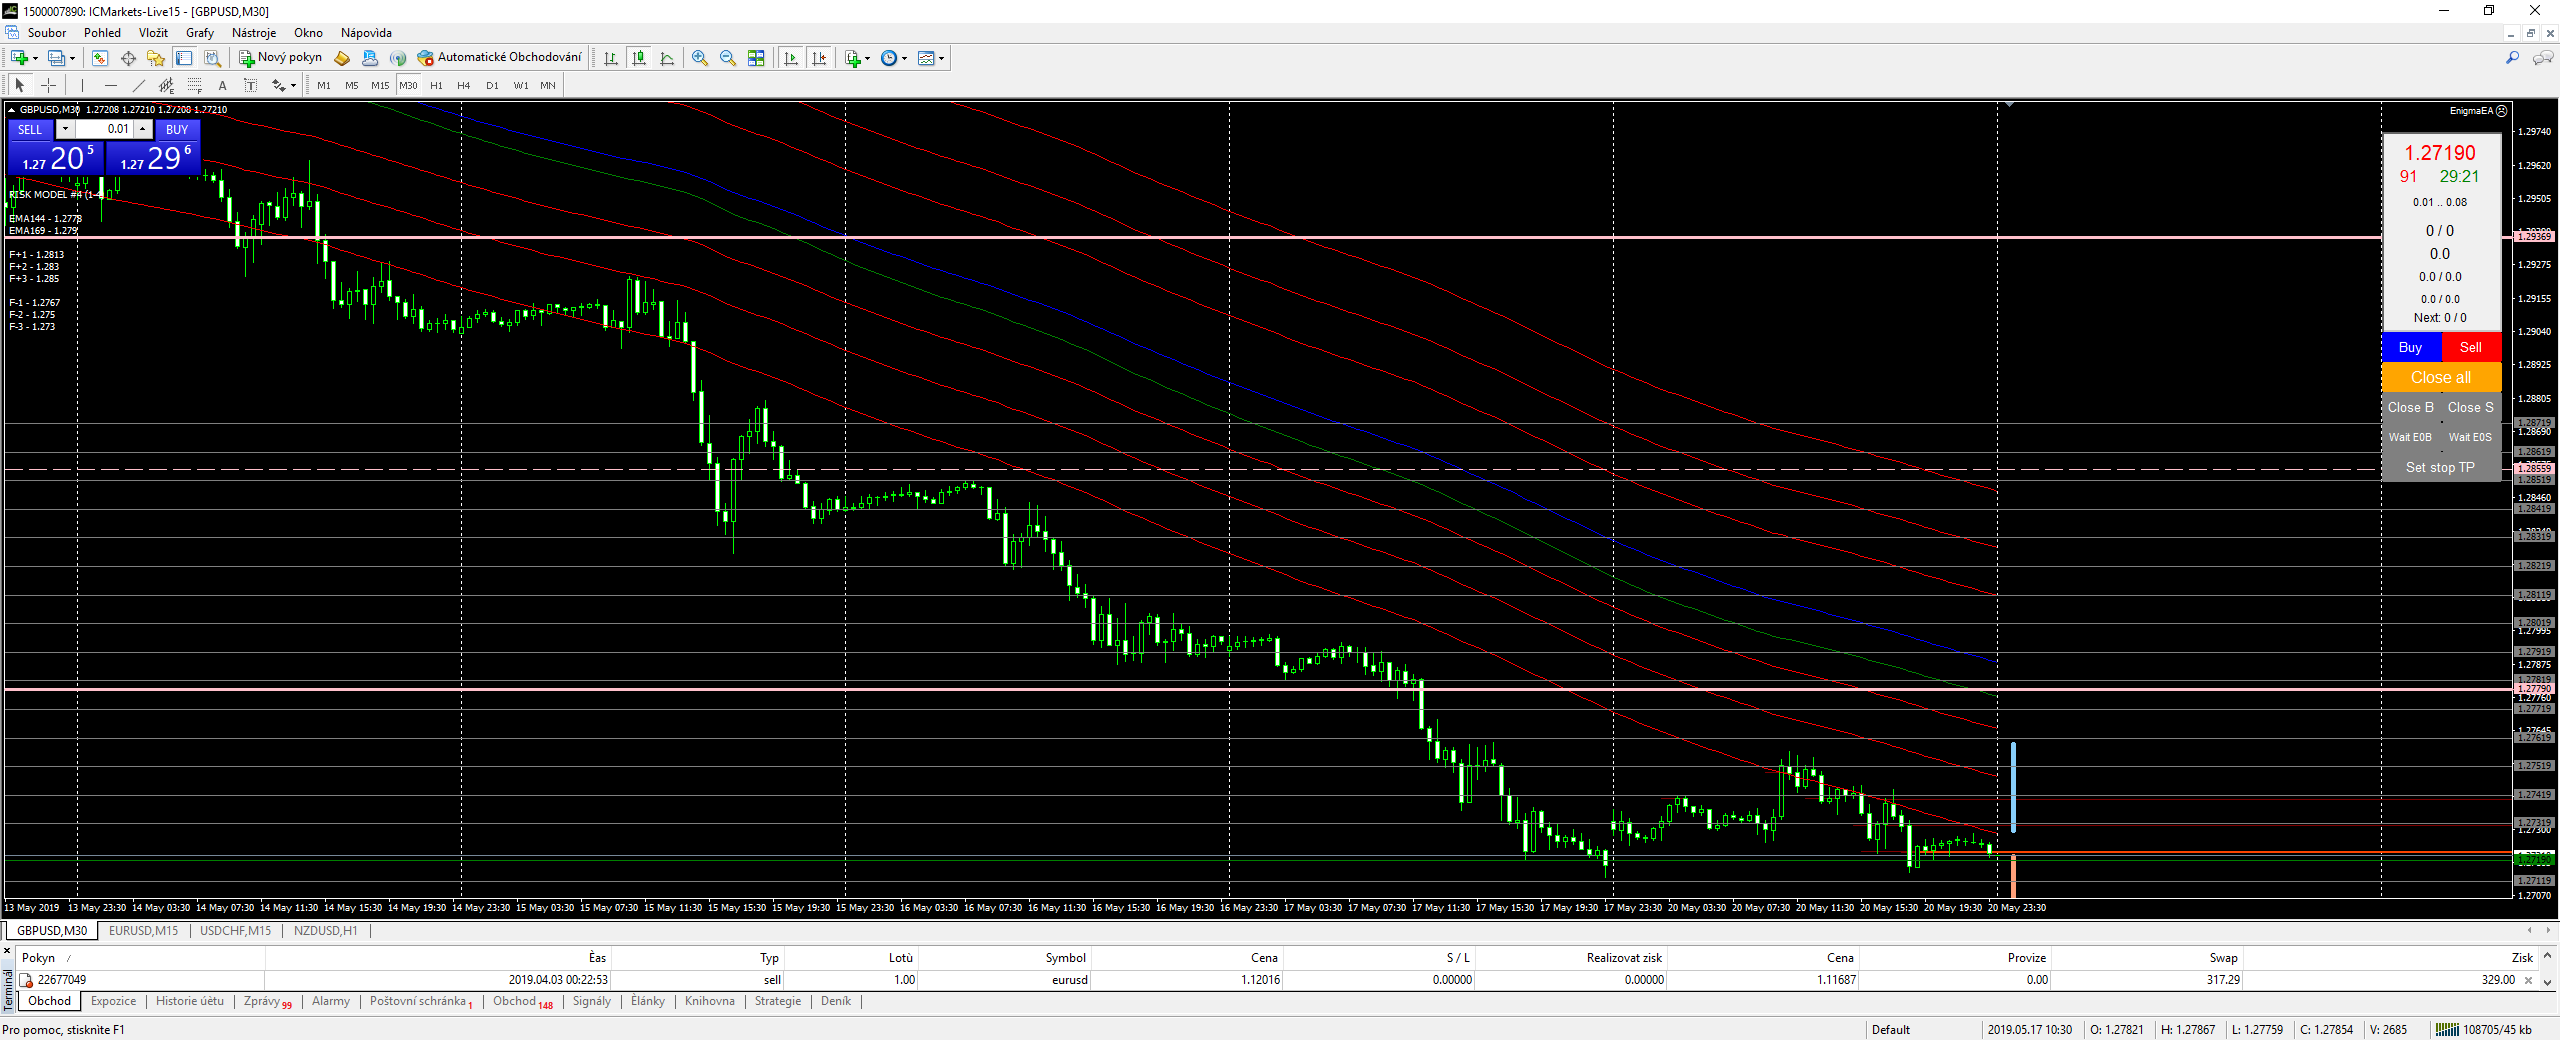Click the Indicators list icon
The width and height of the screenshot is (2560, 1040).
coord(852,58)
